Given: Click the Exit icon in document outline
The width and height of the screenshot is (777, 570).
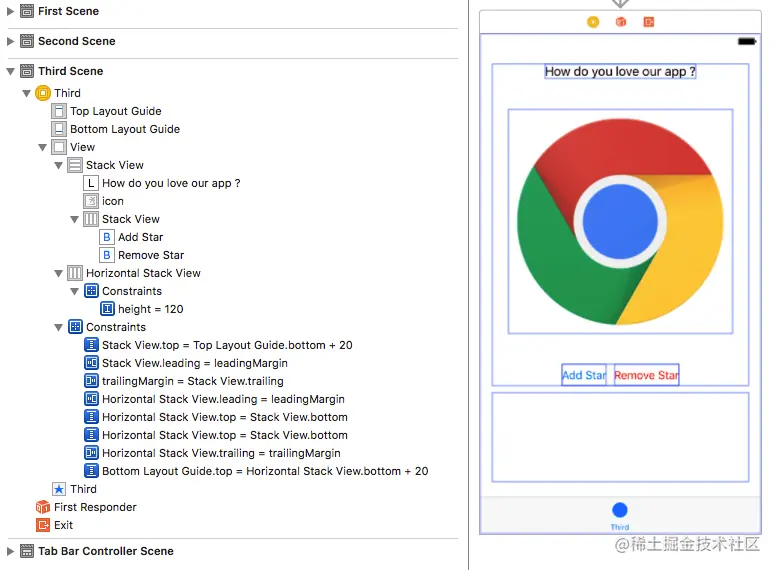Looking at the screenshot, I should pos(43,525).
